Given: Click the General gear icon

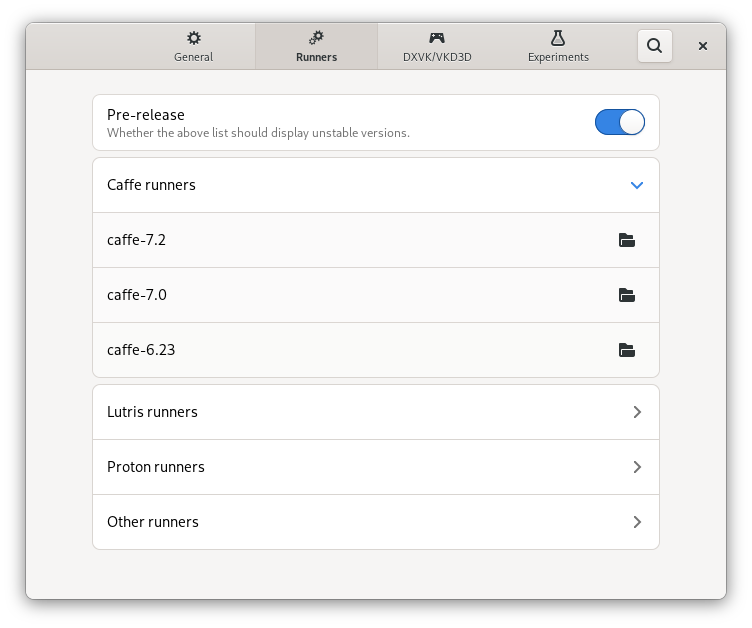Looking at the screenshot, I should click(x=194, y=38).
